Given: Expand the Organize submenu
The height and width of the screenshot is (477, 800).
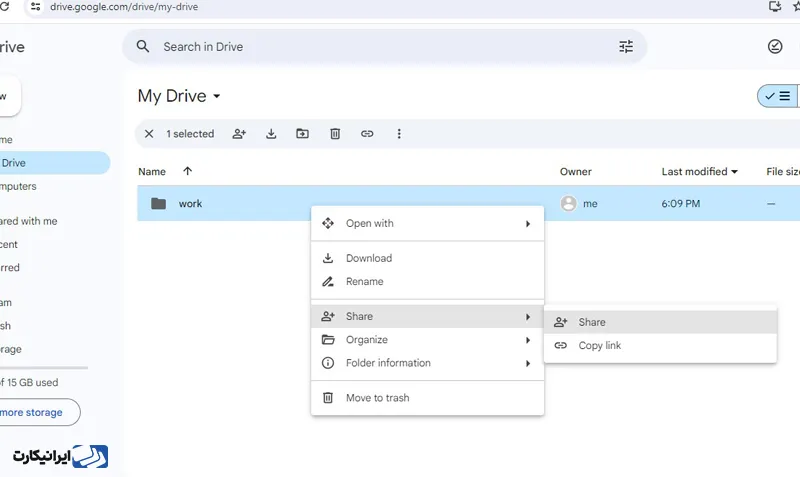Looking at the screenshot, I should tap(427, 340).
